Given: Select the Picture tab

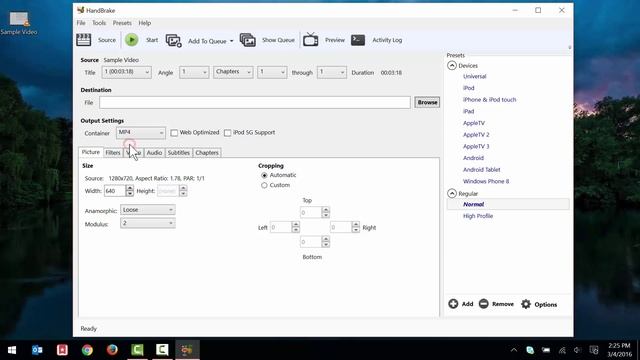Looking at the screenshot, I should click(x=91, y=152).
